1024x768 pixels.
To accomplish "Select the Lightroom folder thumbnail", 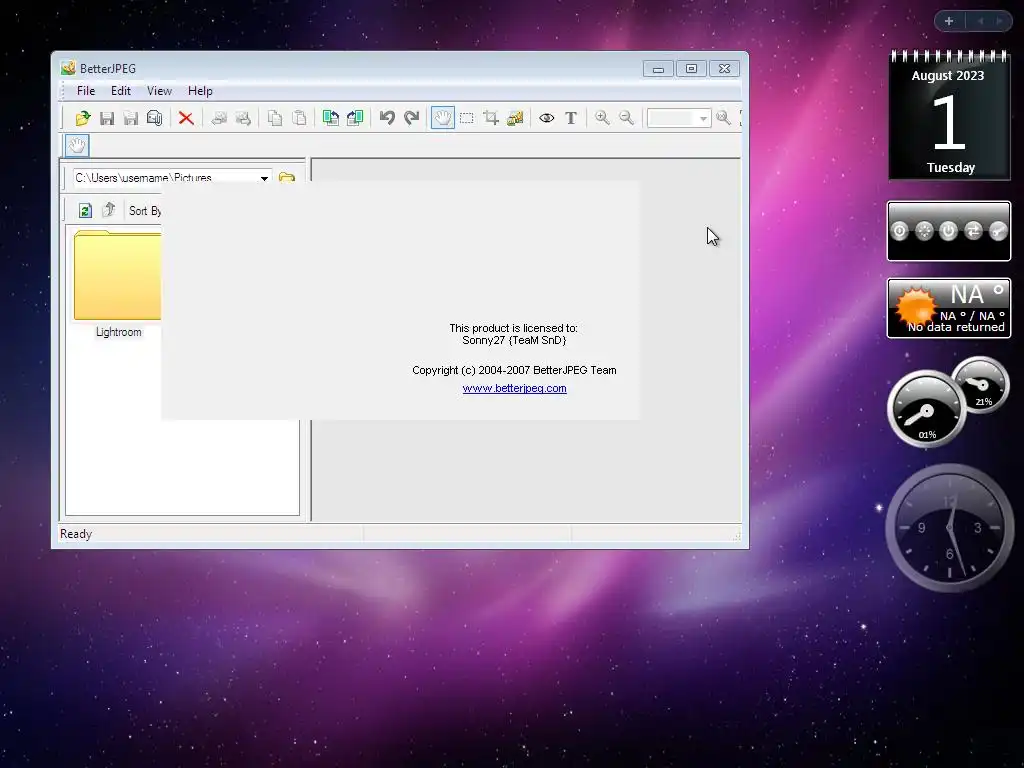I will (x=118, y=275).
